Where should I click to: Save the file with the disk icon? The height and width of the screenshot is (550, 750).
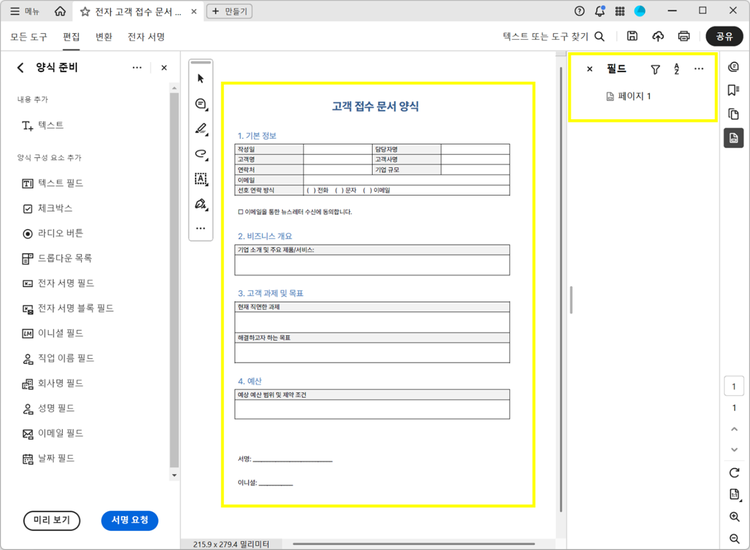click(632, 36)
